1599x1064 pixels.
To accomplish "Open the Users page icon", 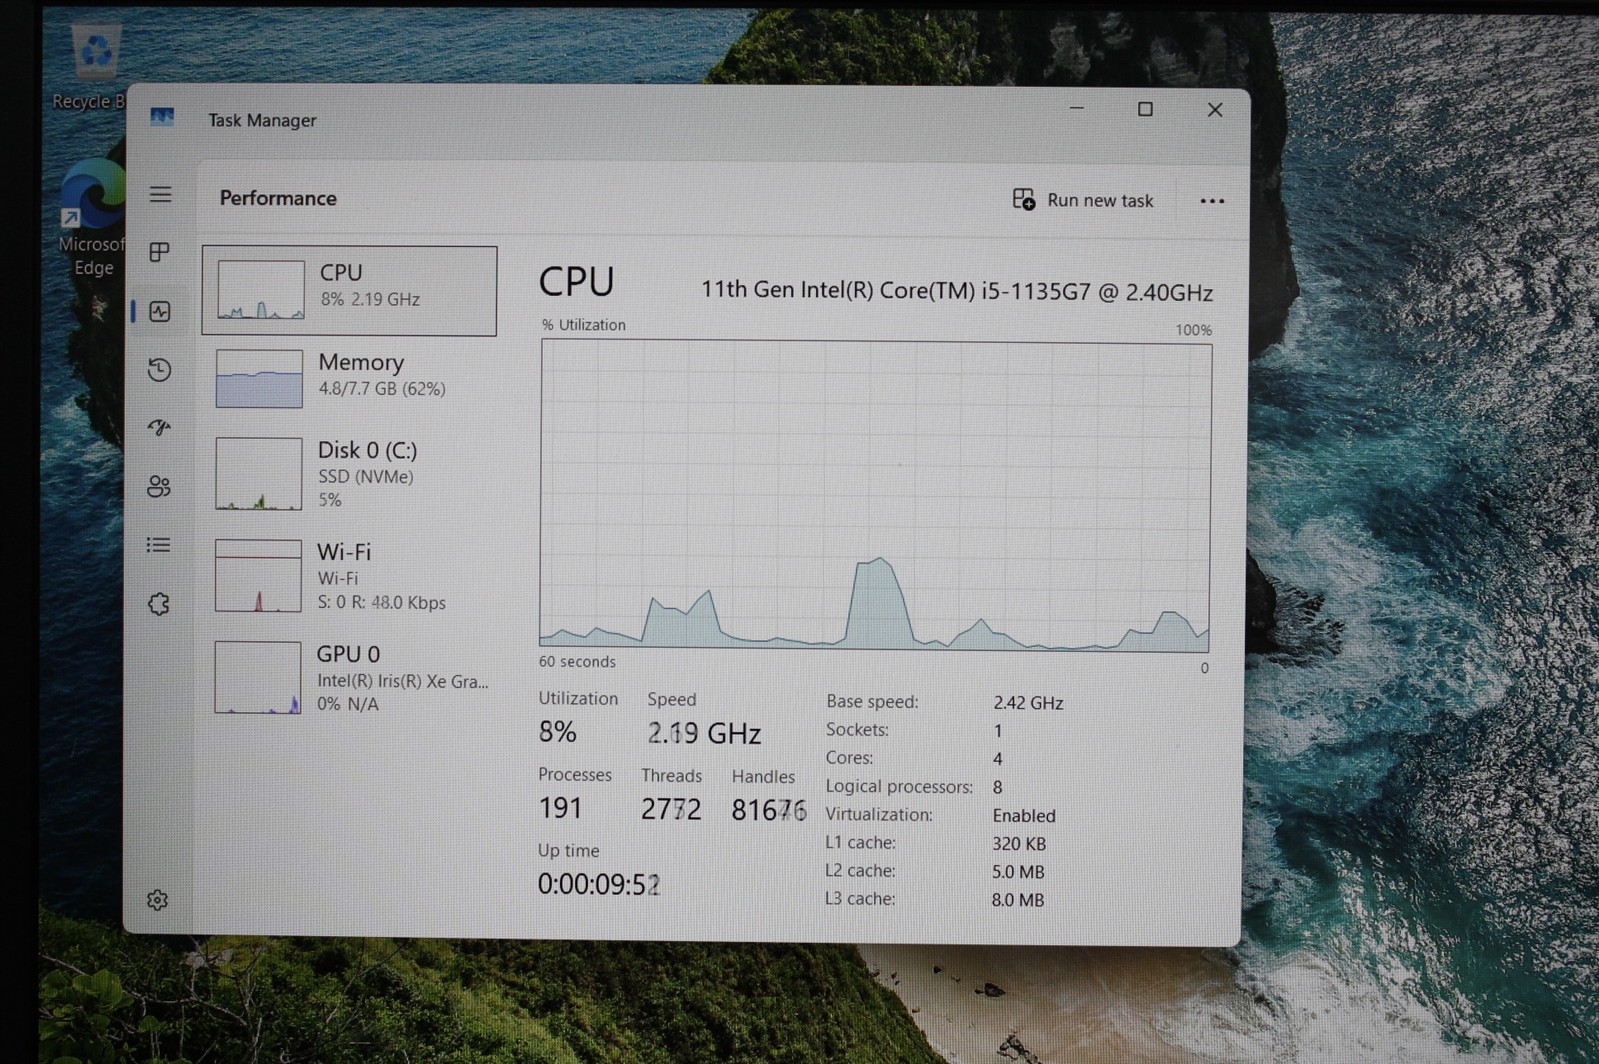I will click(159, 486).
